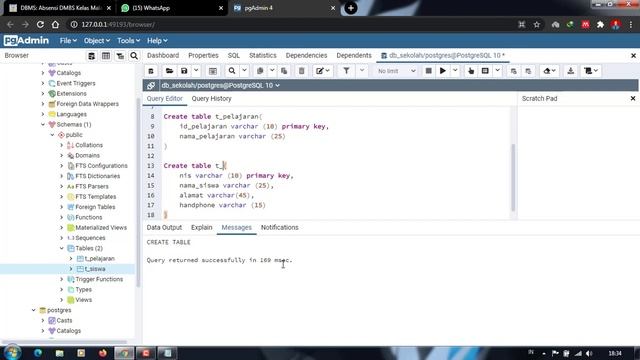Image resolution: width=640 pixels, height=360 pixels.
Task: Select the Sequences tree item
Action: pos(90,238)
